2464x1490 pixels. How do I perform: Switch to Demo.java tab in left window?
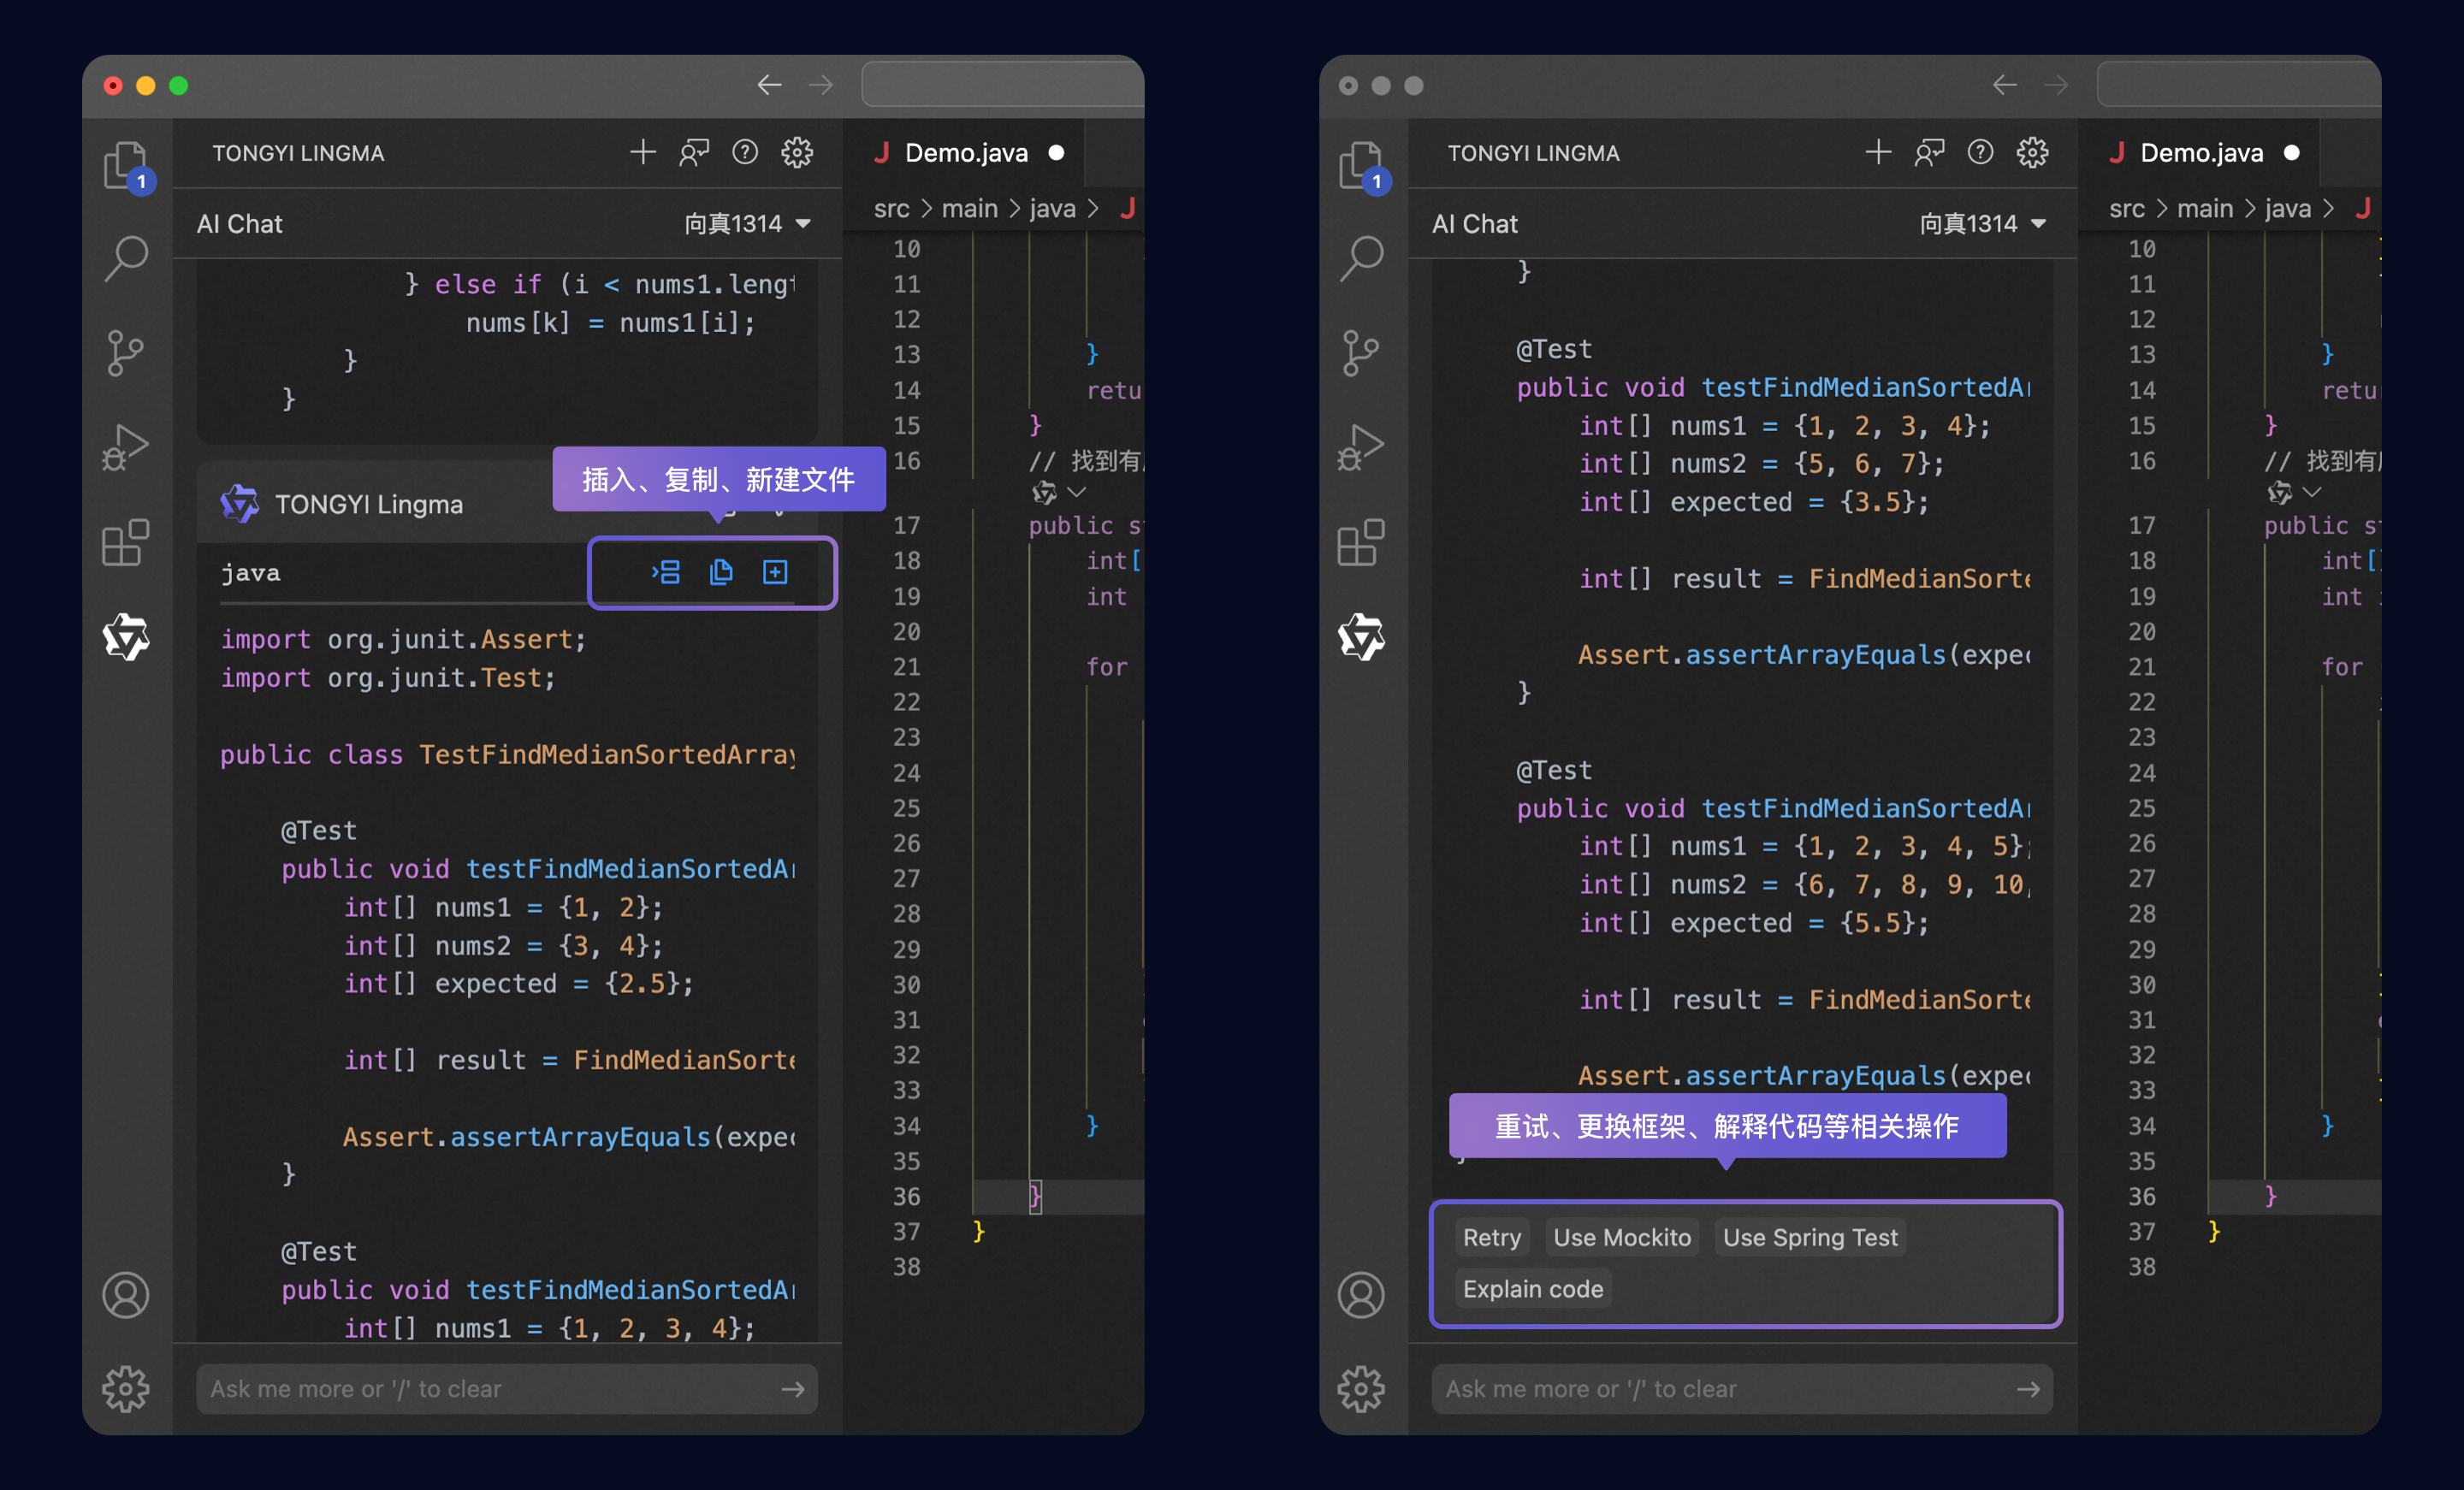coord(965,153)
